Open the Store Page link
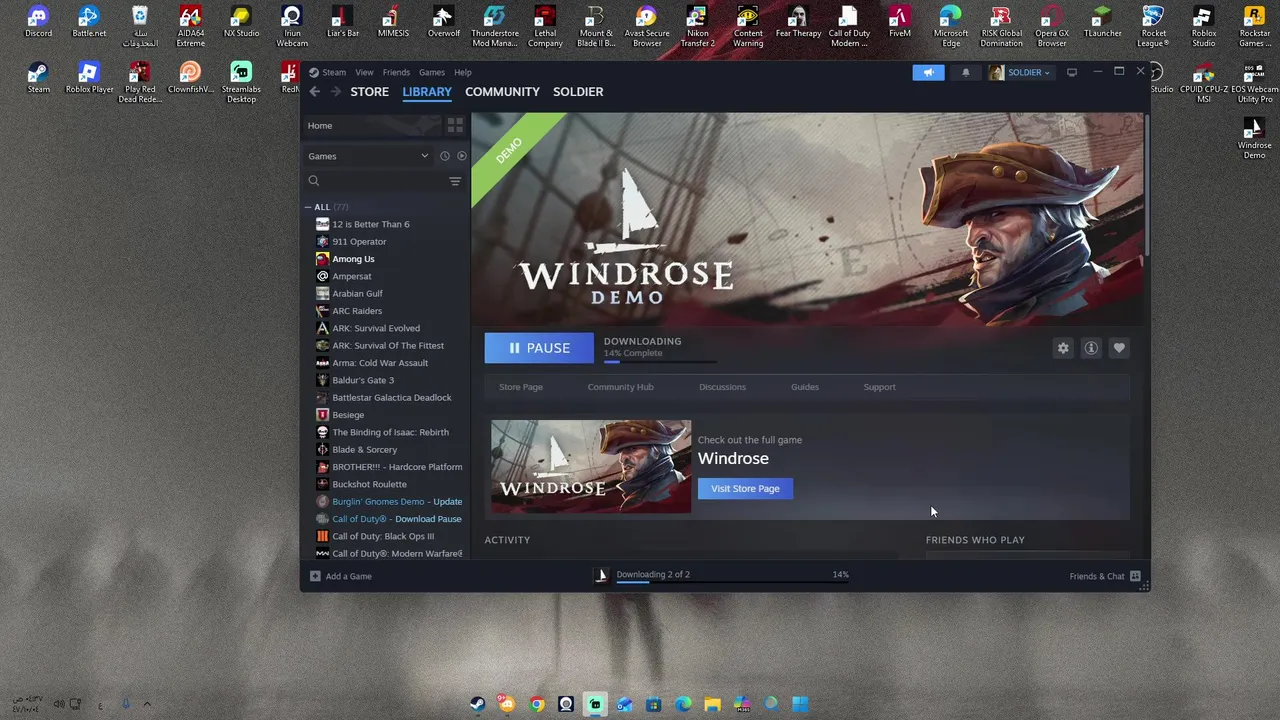This screenshot has height=720, width=1280. [x=521, y=387]
